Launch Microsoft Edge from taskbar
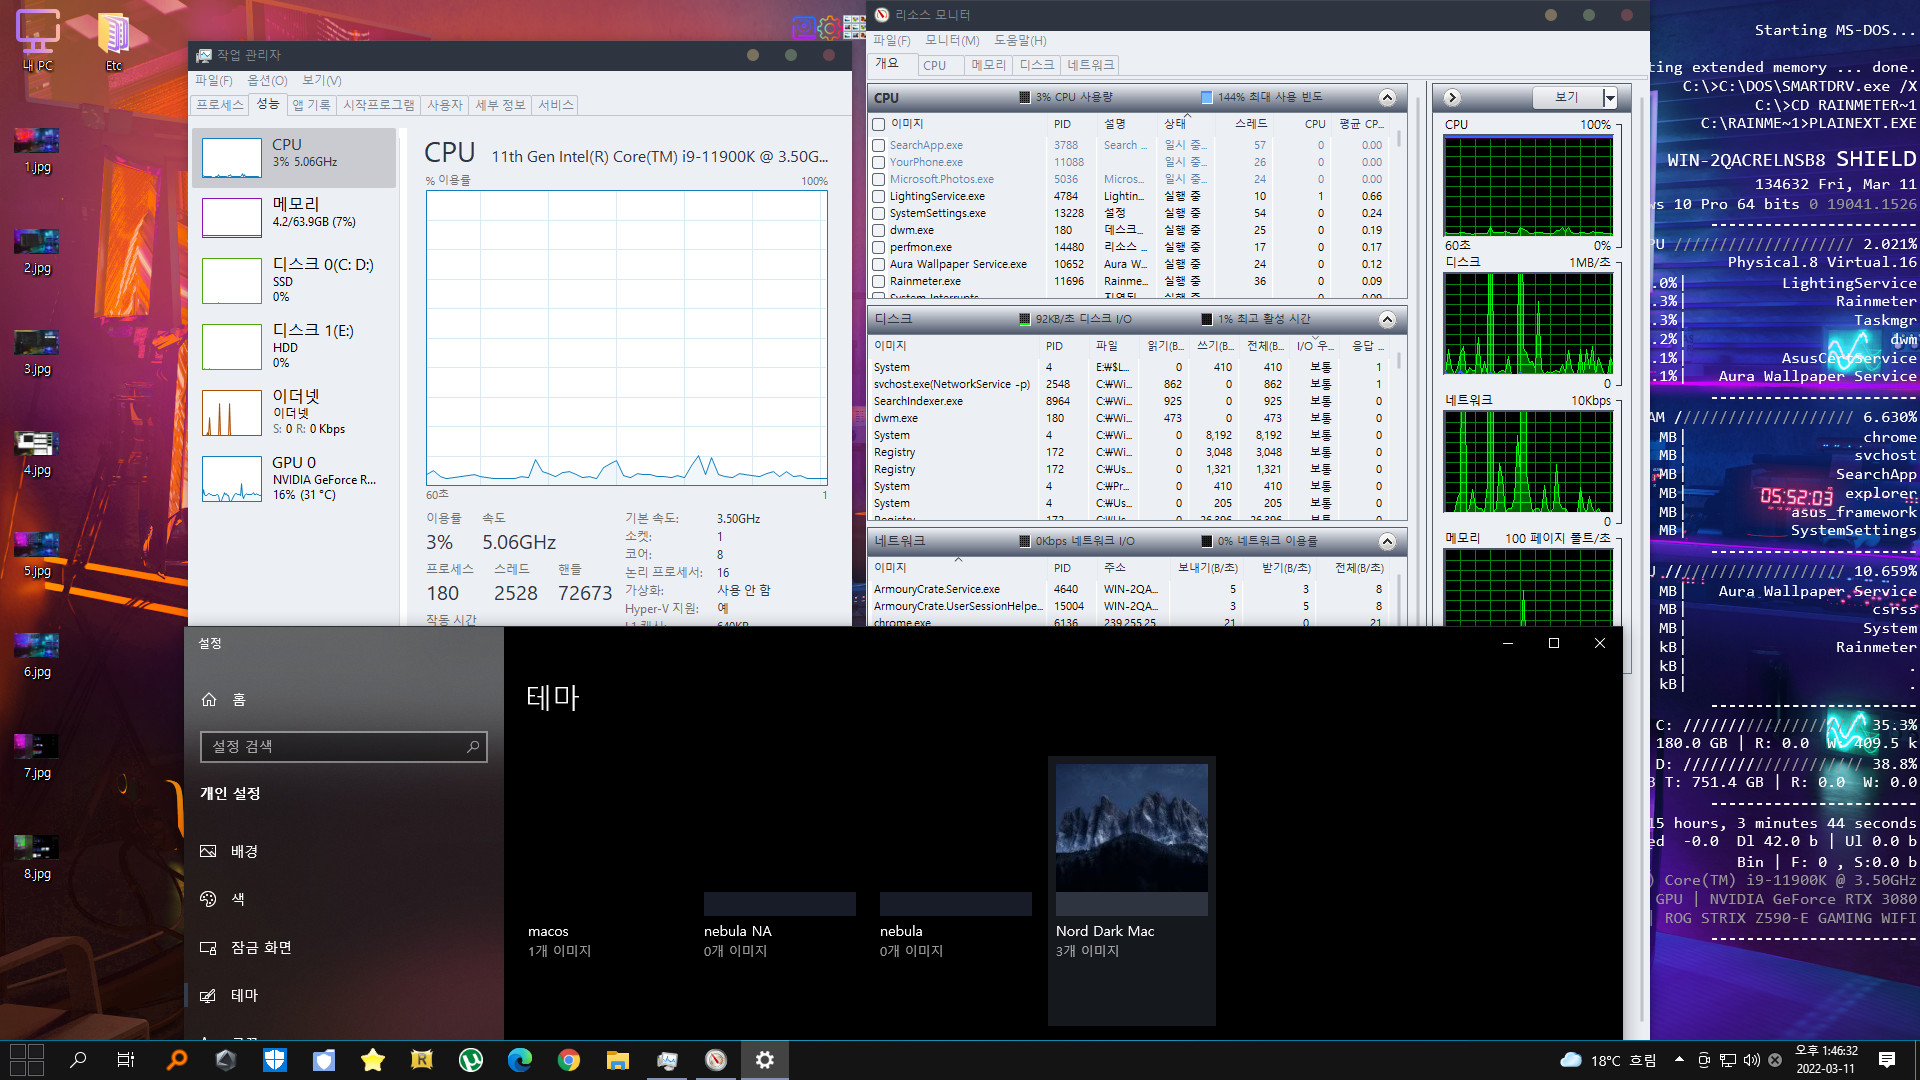1920x1080 pixels. pyautogui.click(x=520, y=1060)
